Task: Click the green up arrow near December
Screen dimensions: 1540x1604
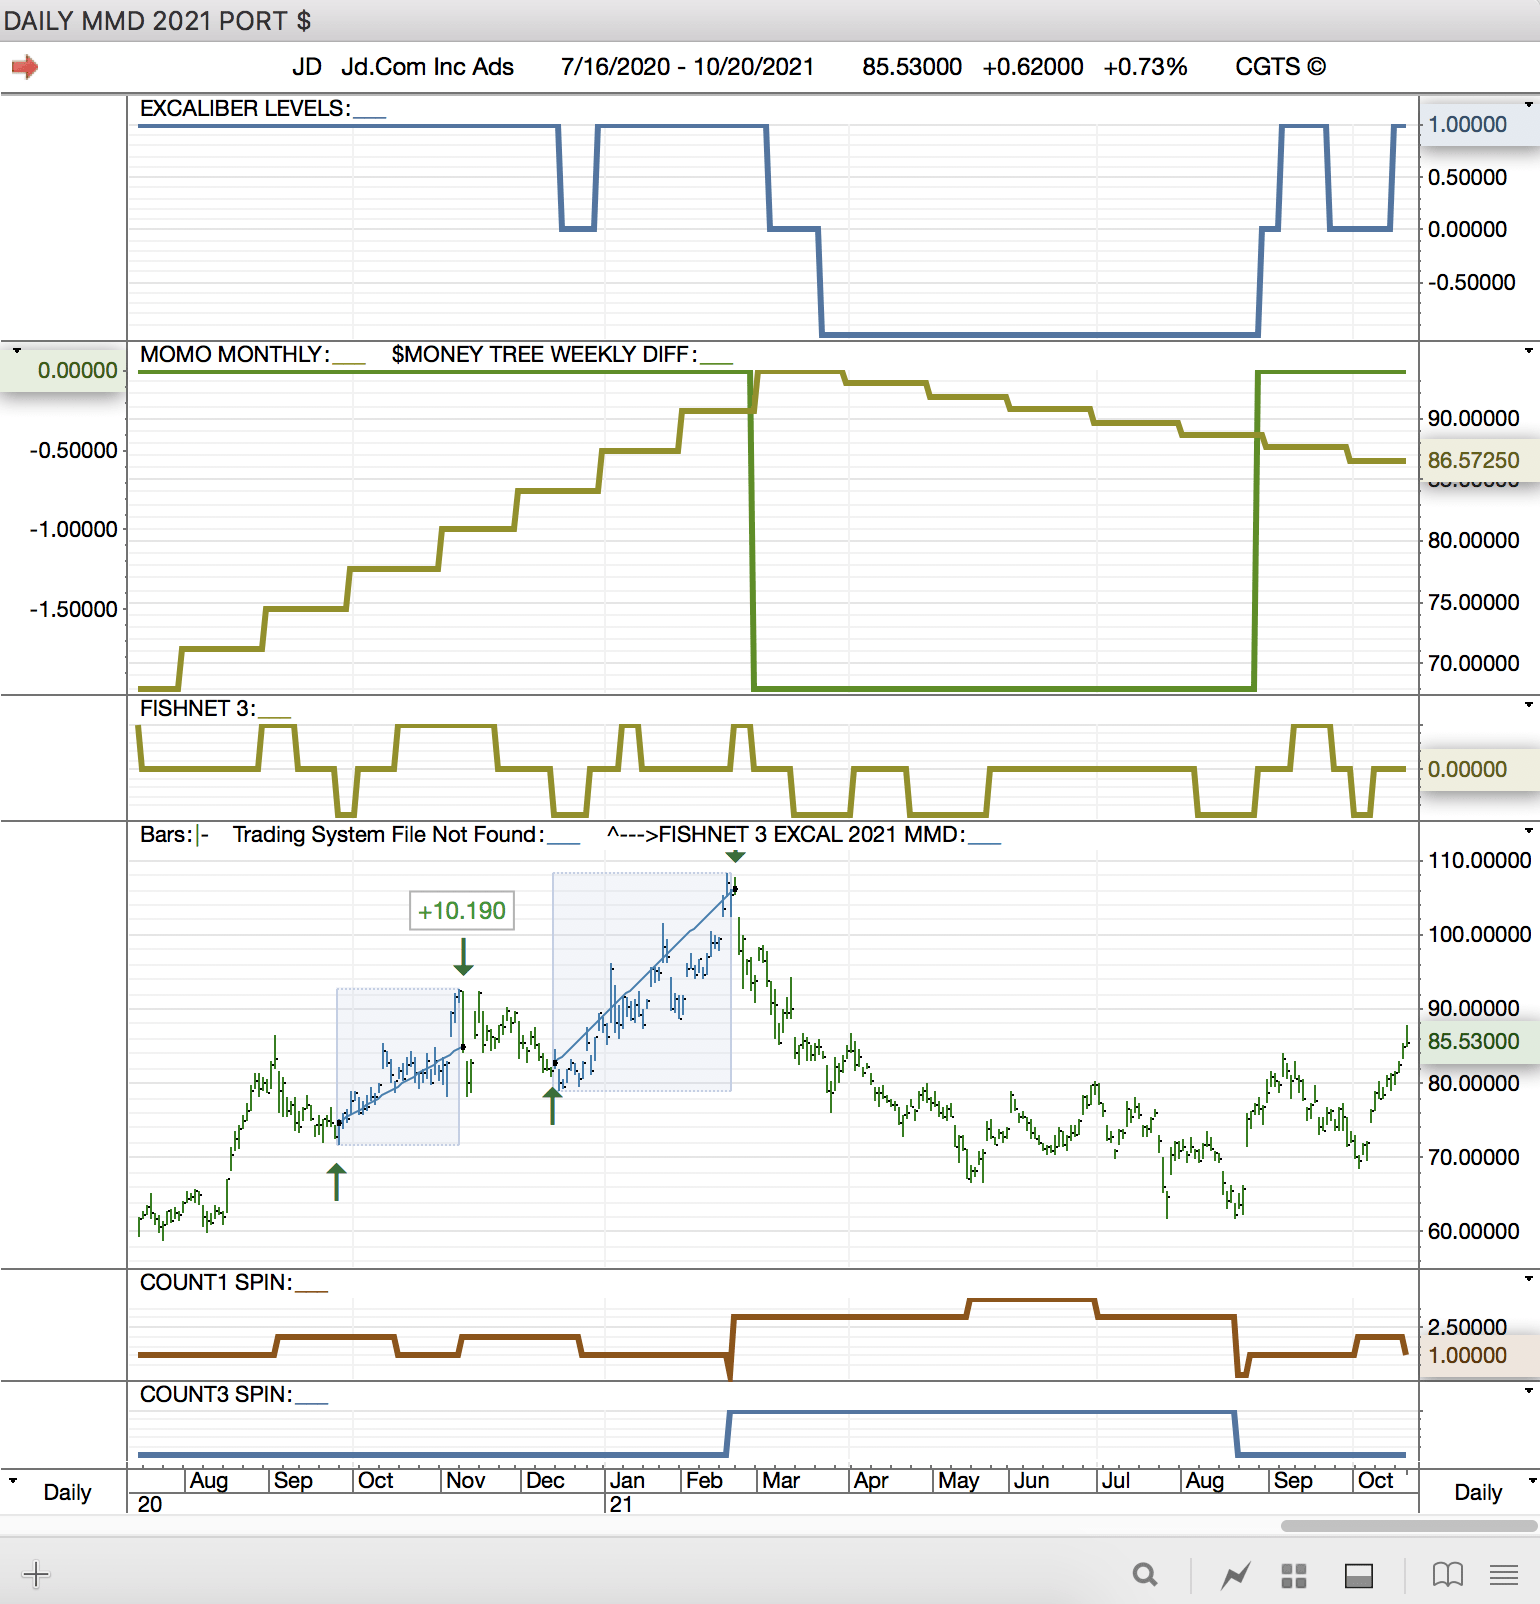Action: coord(552,1106)
